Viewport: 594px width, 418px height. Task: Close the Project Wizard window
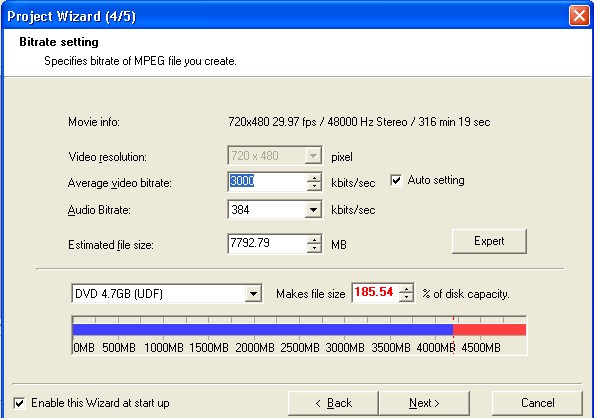[579, 16]
